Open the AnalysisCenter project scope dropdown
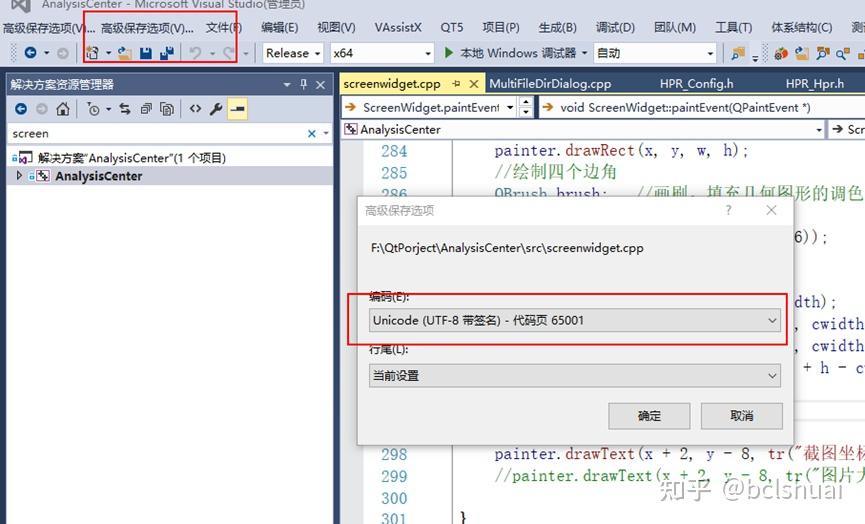This screenshot has width=865, height=524. [x=819, y=130]
